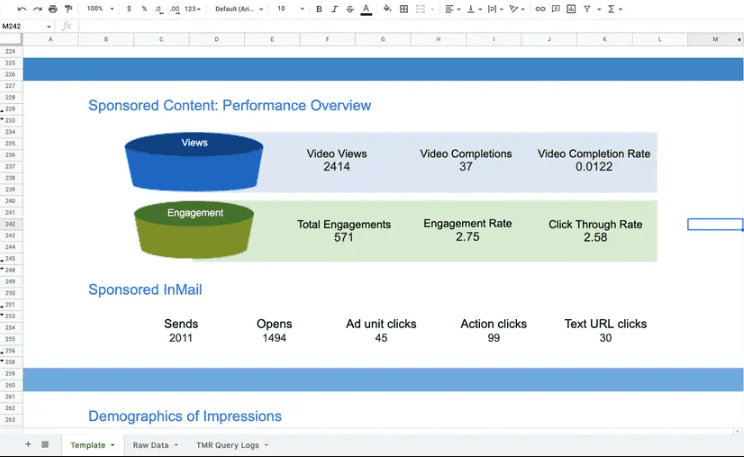Open text rotation dropdown
Screen dimensions: 744x457
517,9
